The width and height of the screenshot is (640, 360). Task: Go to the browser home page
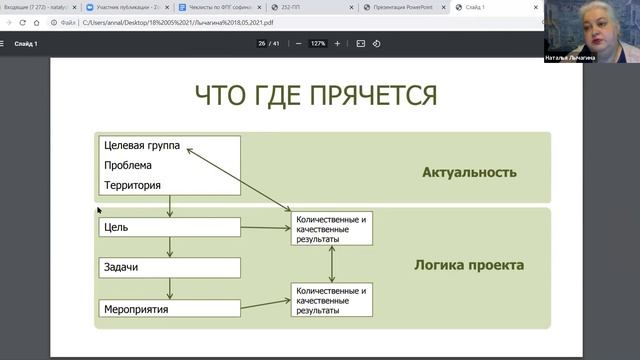(37, 23)
